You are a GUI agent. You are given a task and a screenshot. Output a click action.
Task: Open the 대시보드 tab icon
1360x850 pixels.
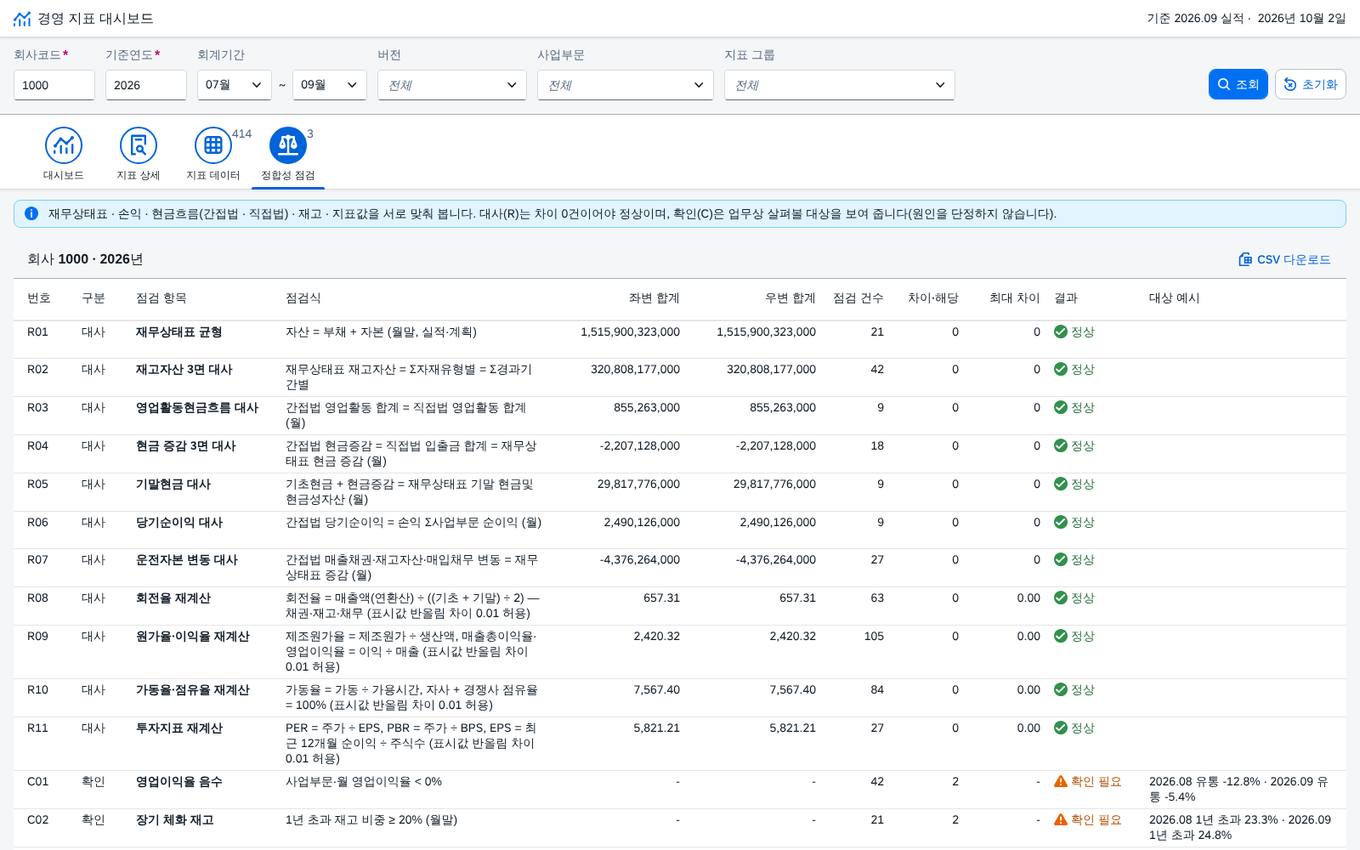pos(64,145)
